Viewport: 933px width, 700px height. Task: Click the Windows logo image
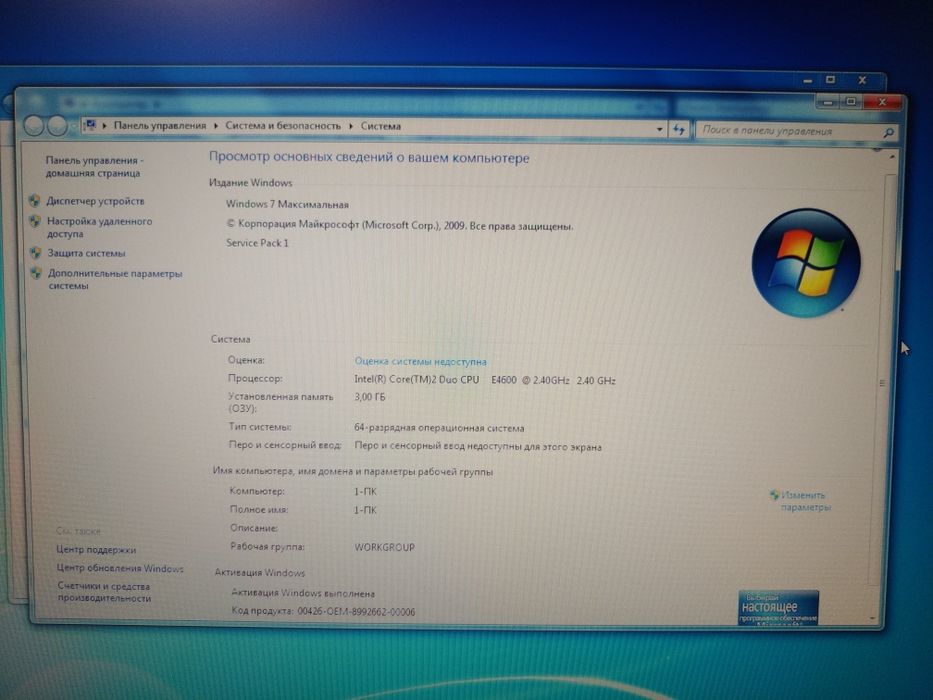coord(806,262)
